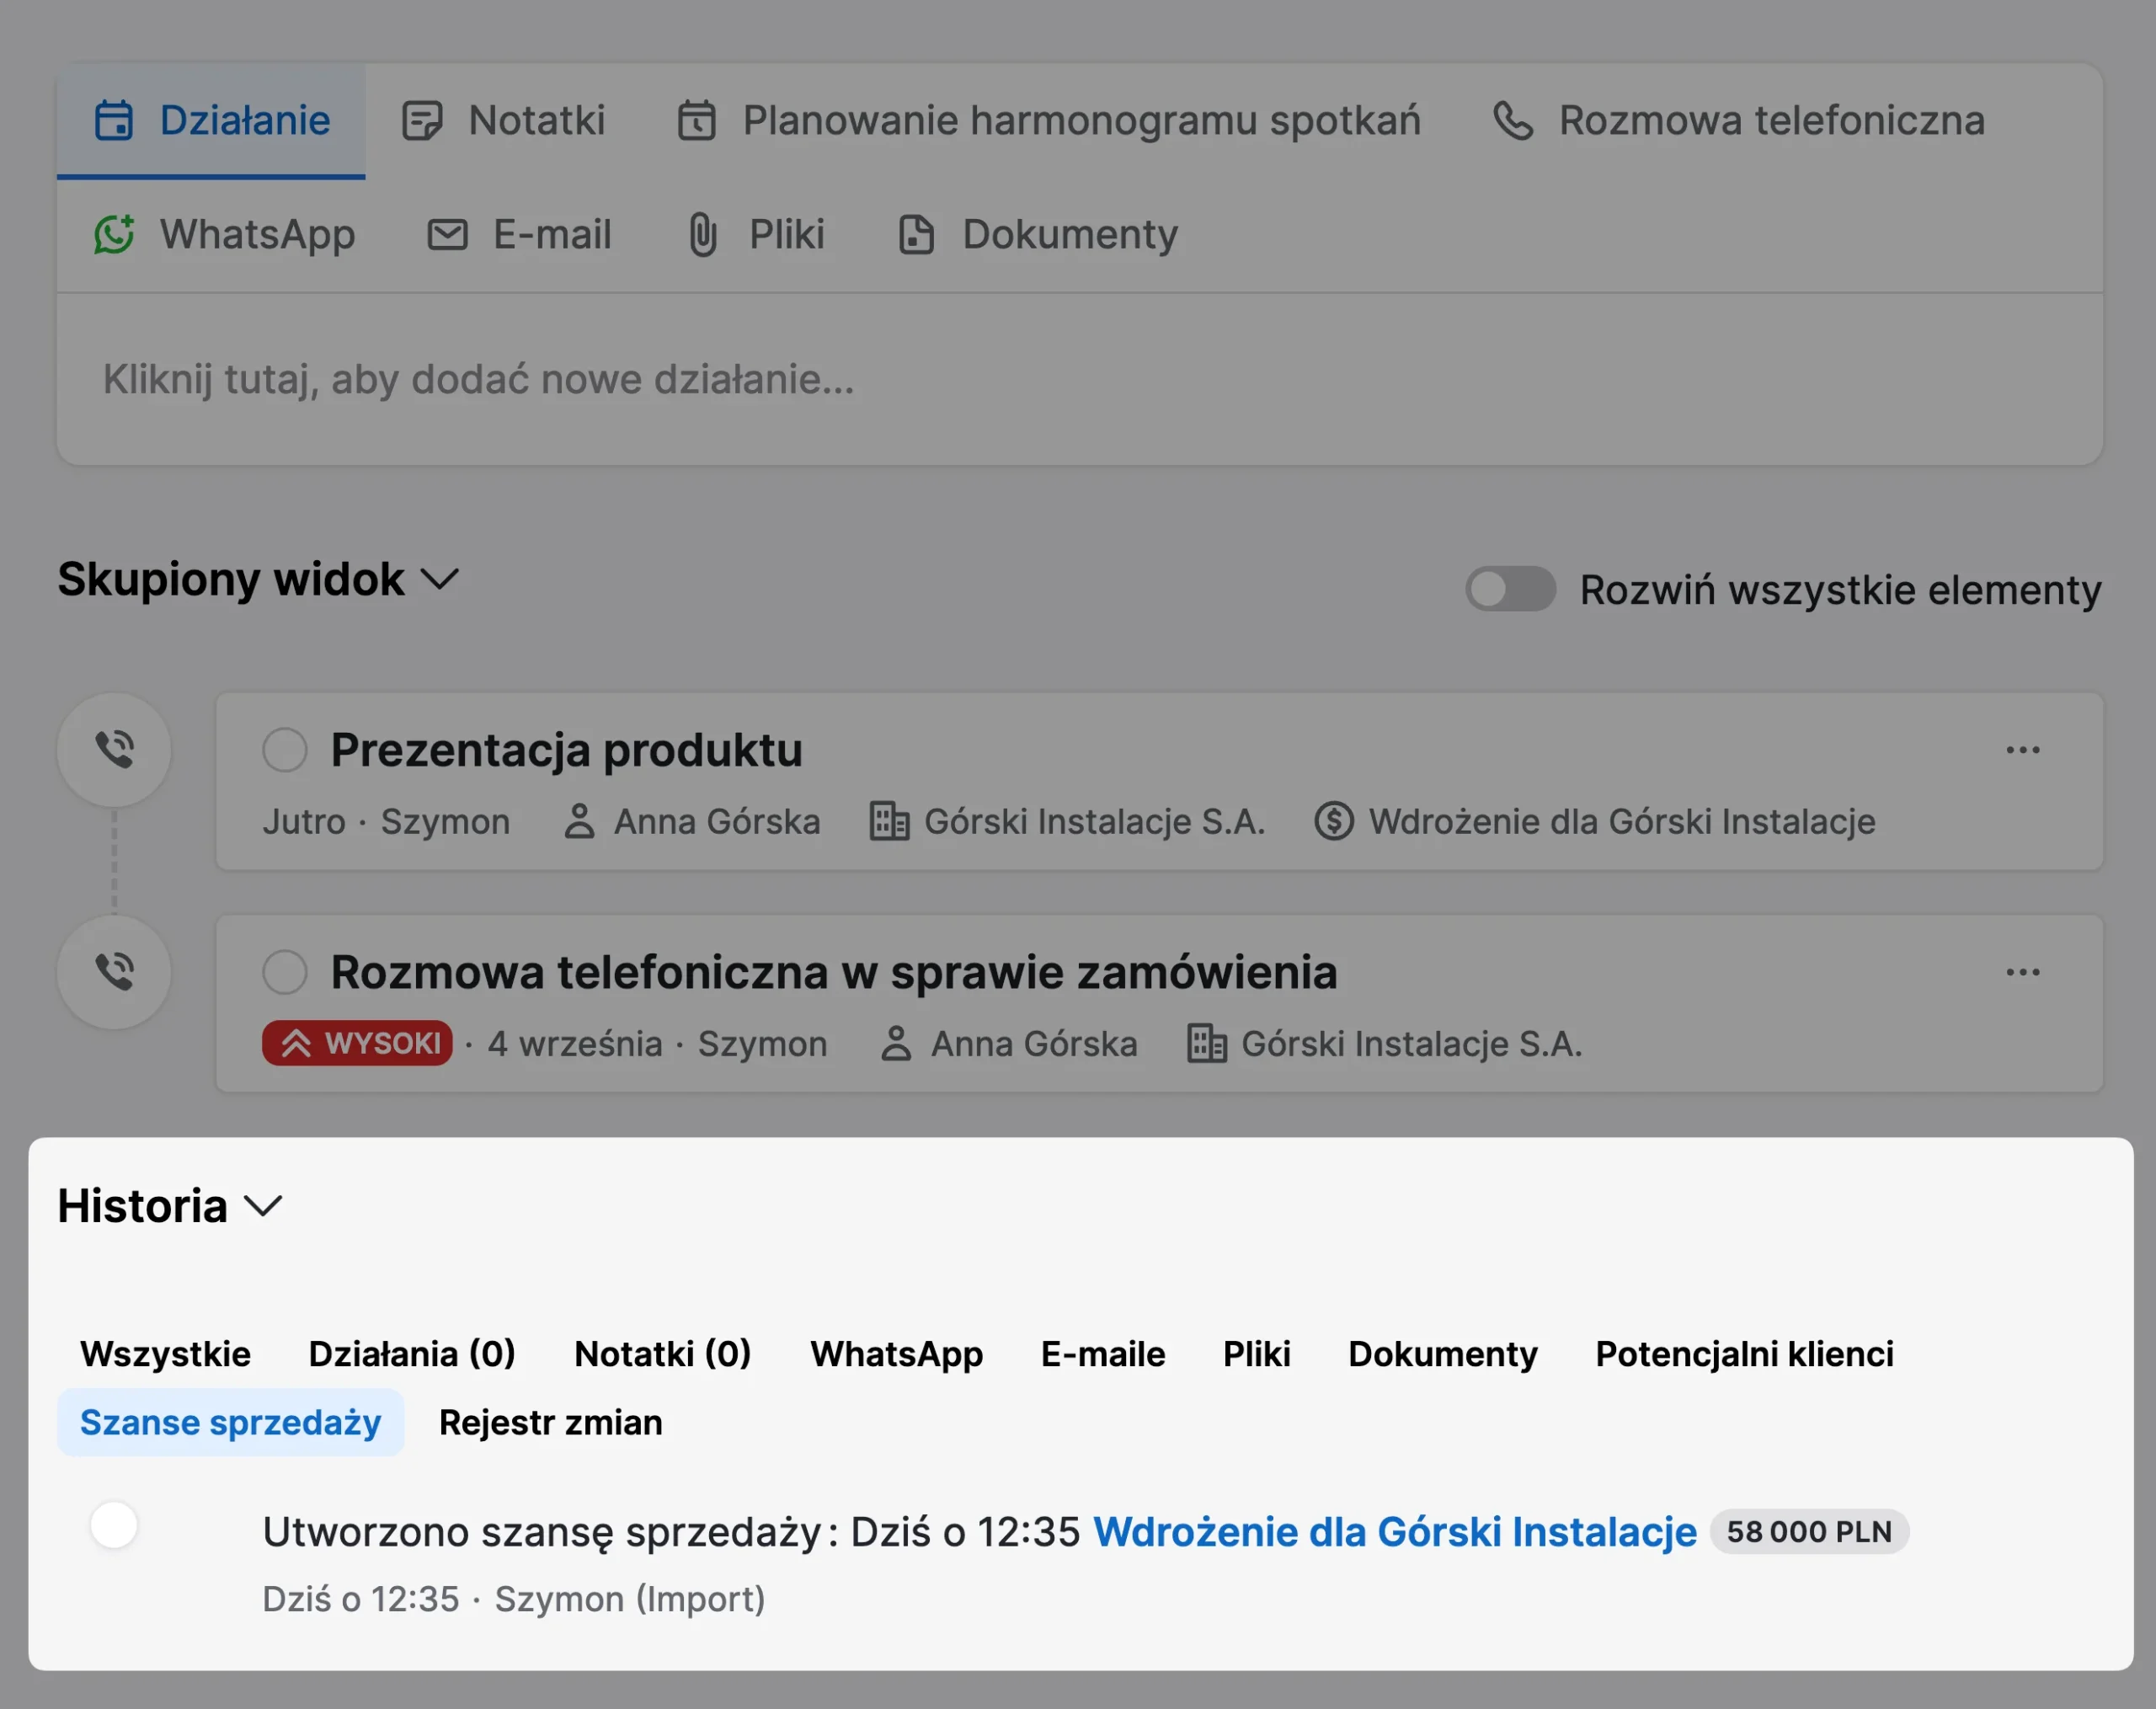Expand the Skupiony widok dropdown

258,579
